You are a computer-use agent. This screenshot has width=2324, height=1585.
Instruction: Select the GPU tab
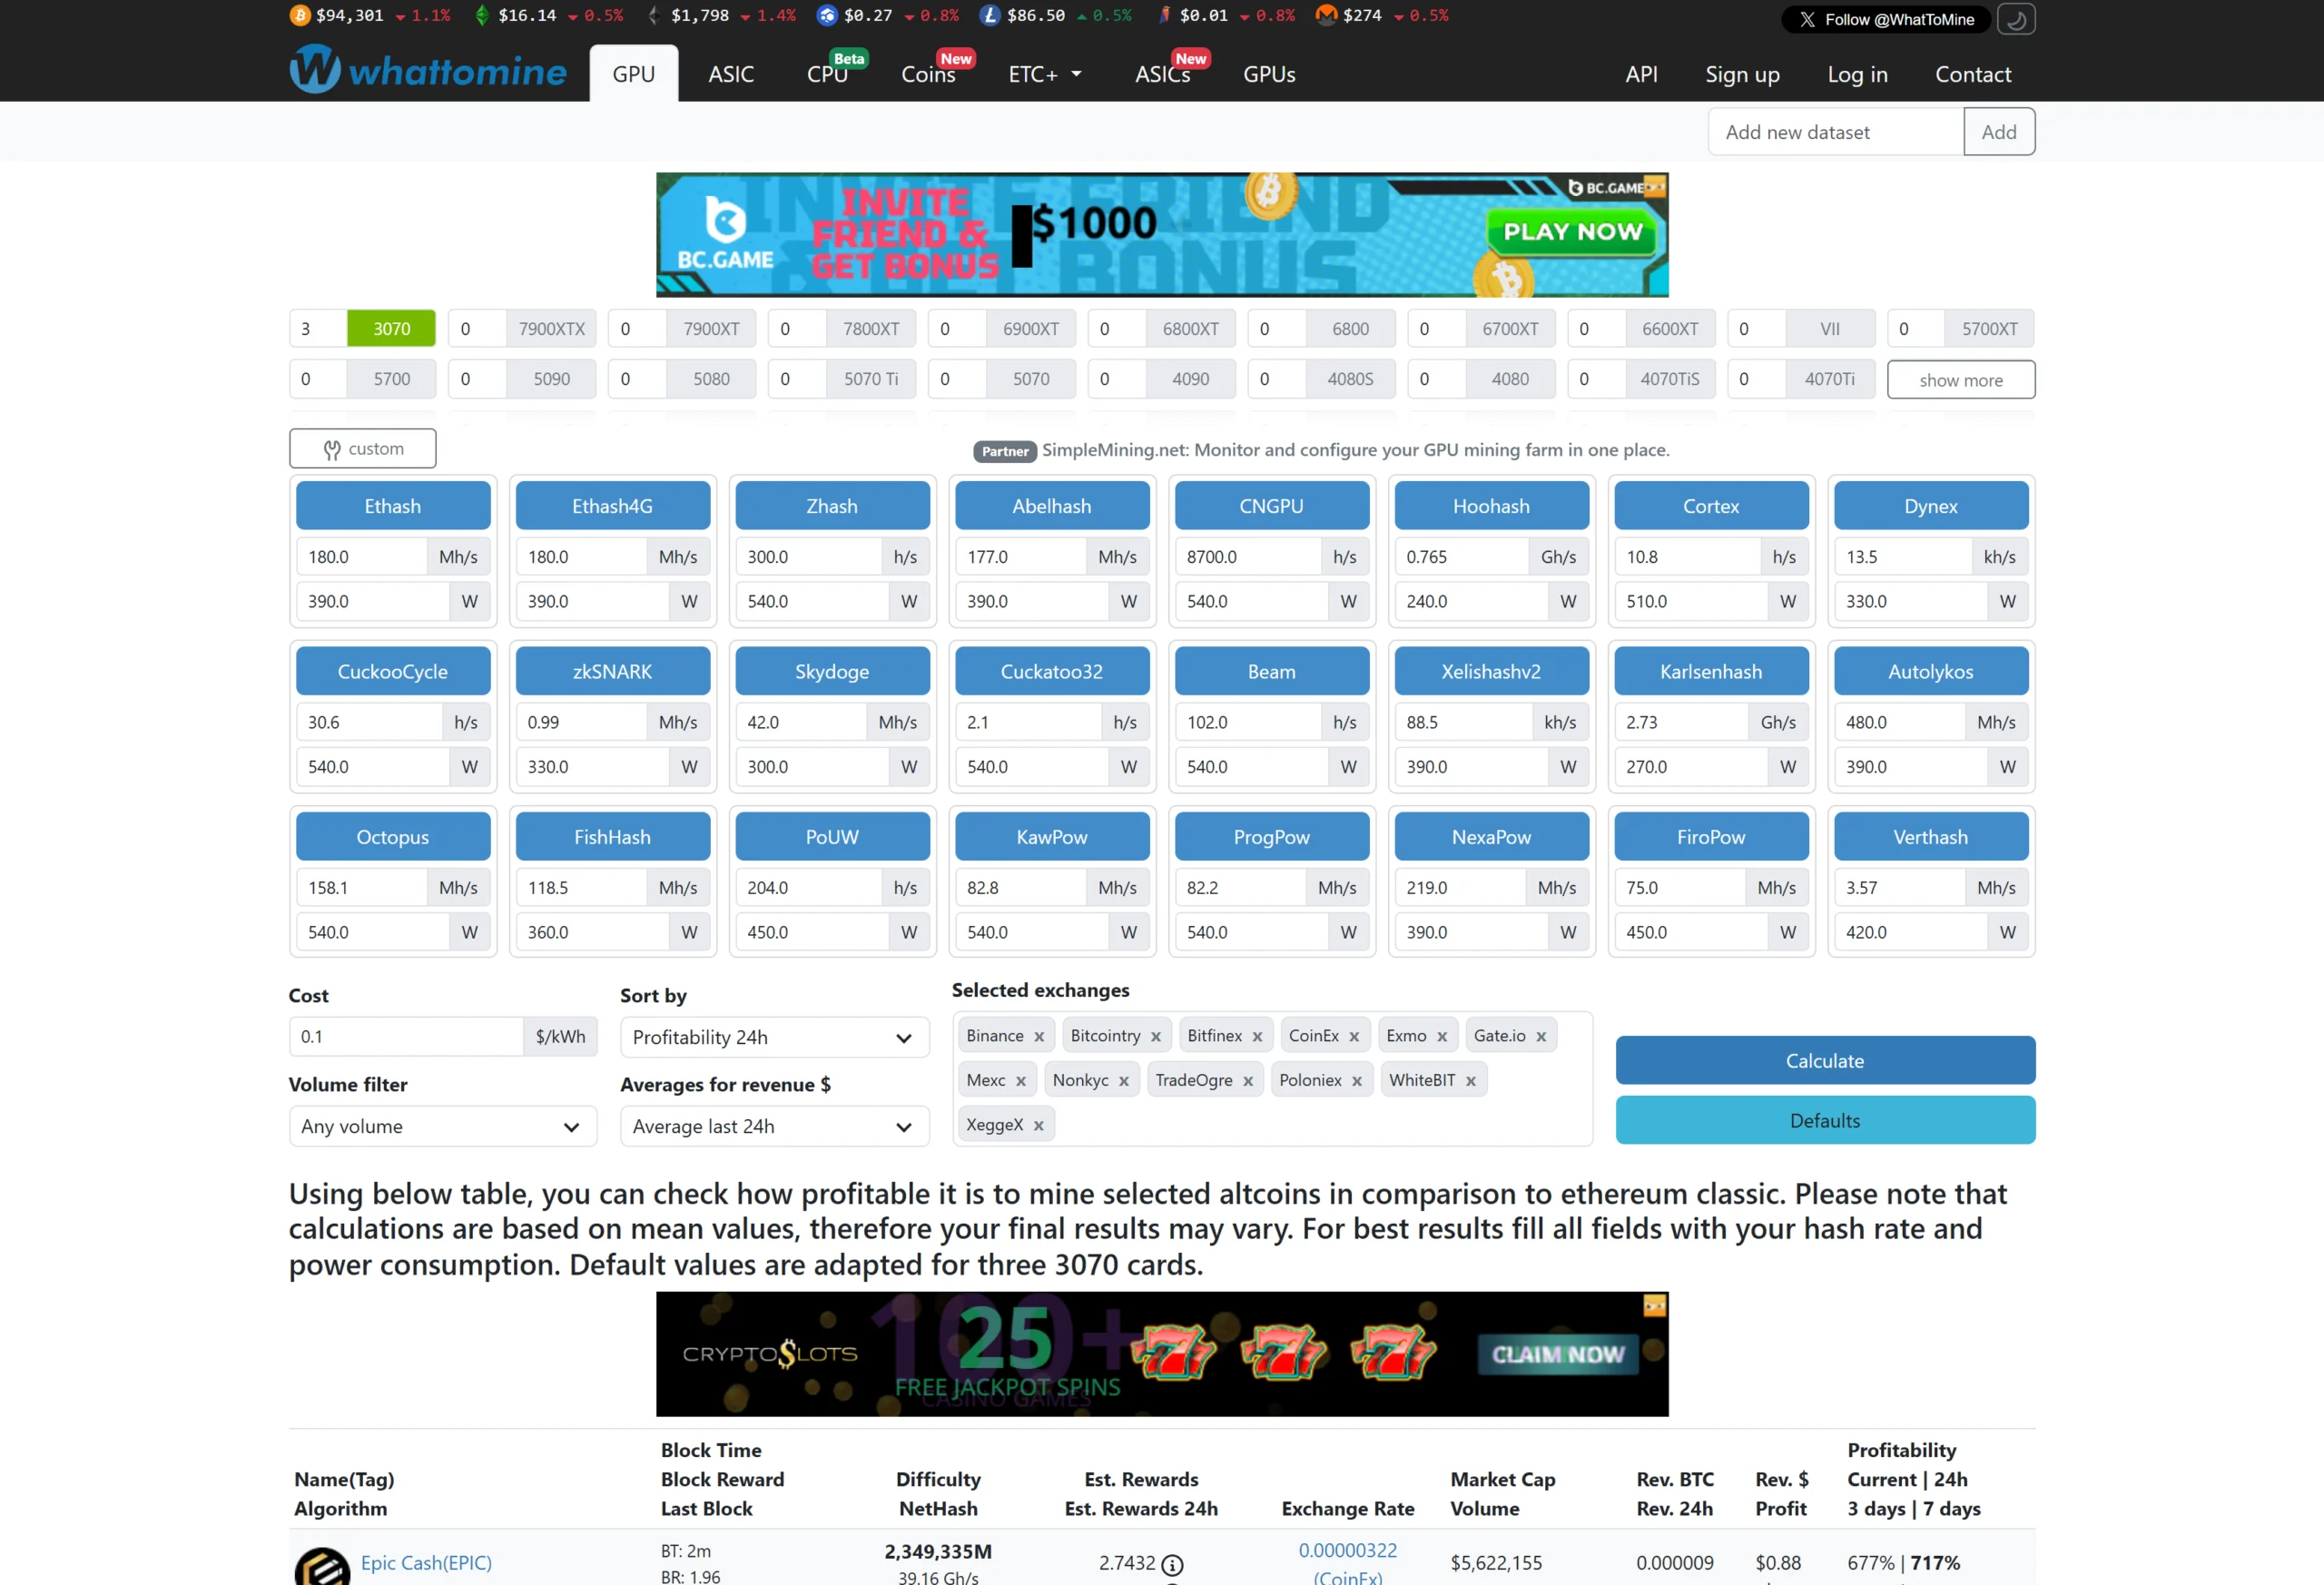pyautogui.click(x=634, y=74)
